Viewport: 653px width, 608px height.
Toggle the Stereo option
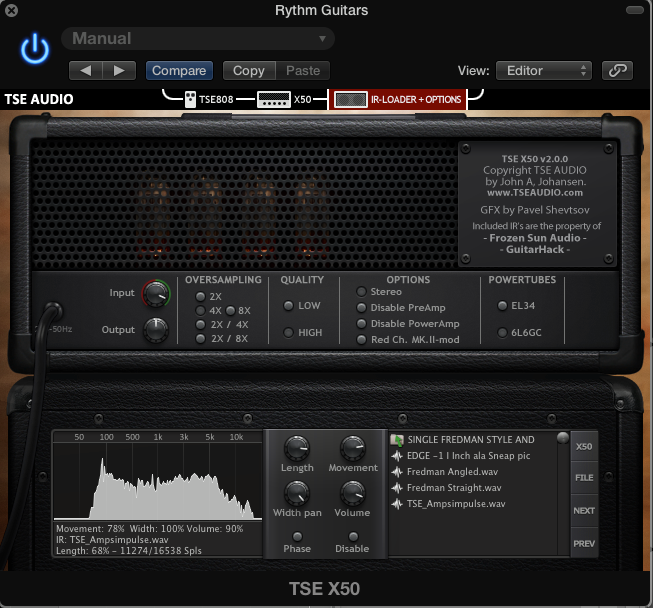[361, 292]
